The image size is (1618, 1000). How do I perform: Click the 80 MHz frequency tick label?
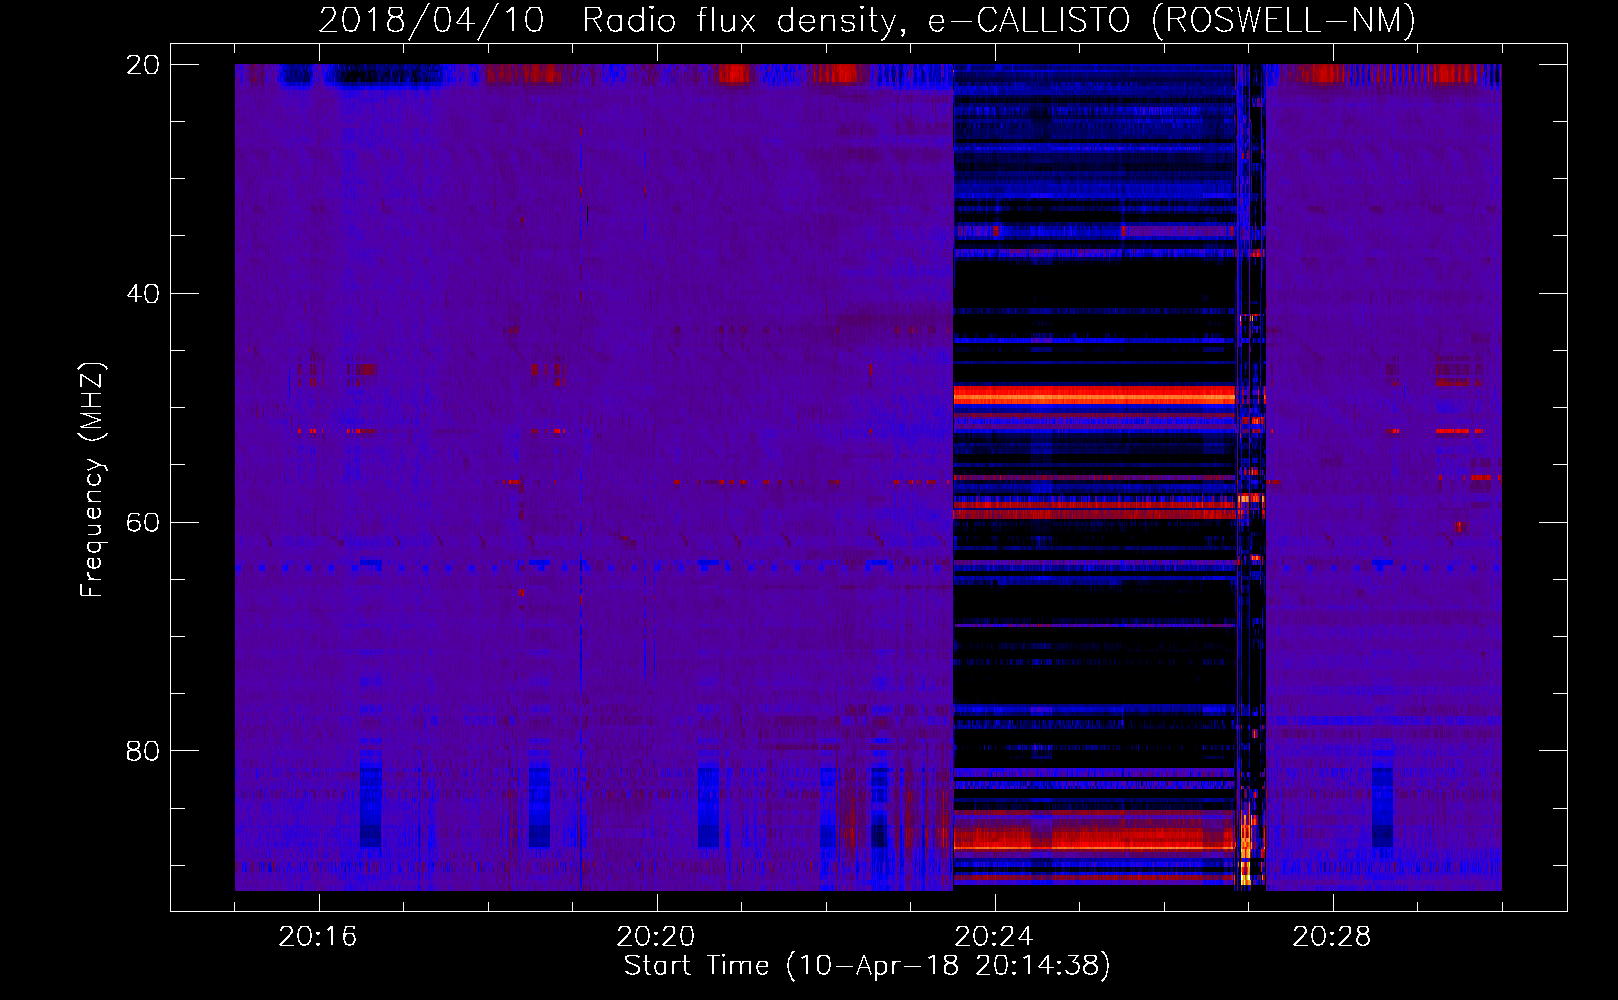(x=143, y=751)
